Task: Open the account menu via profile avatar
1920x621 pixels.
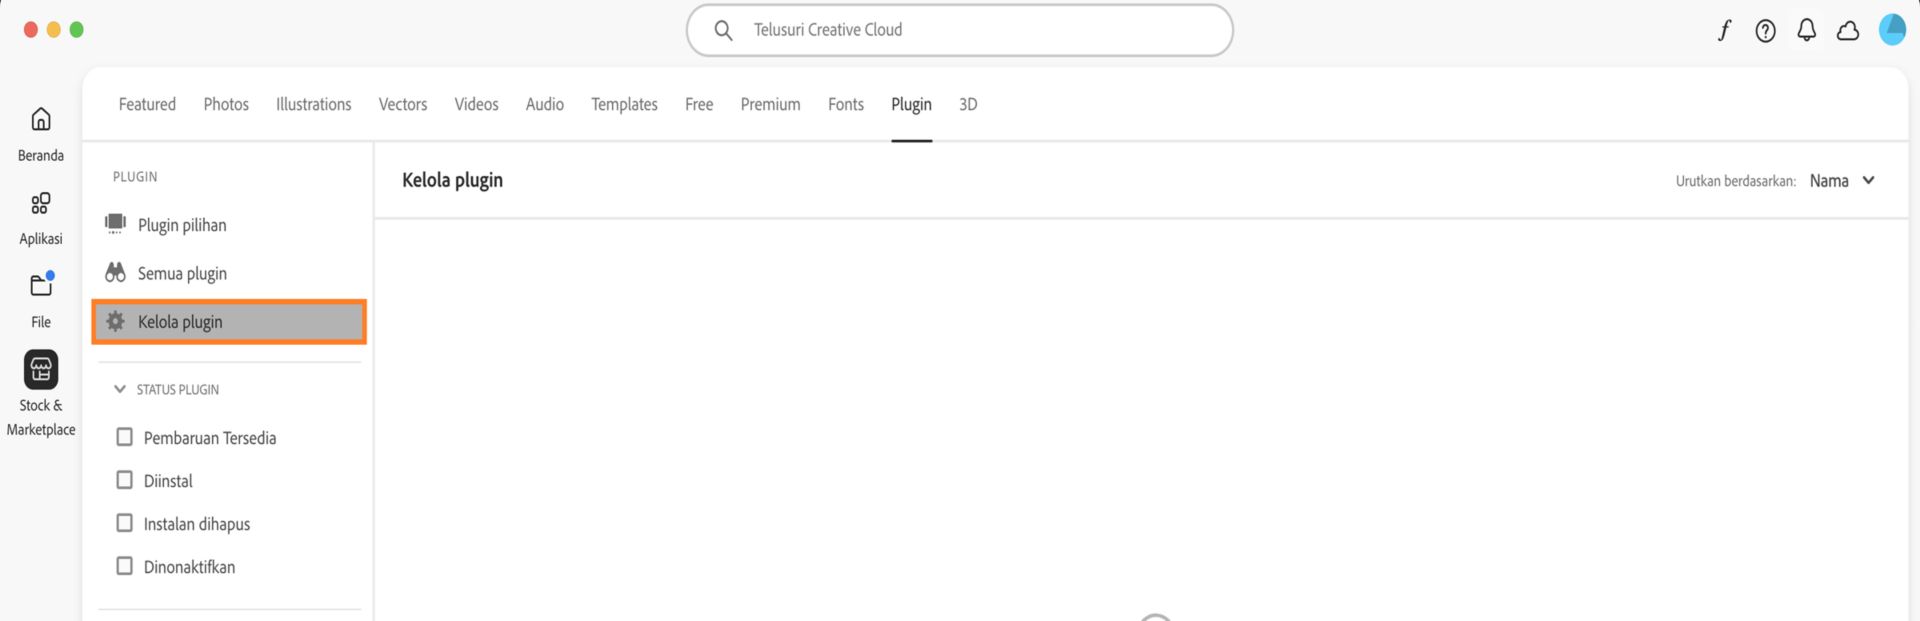Action: [x=1892, y=30]
